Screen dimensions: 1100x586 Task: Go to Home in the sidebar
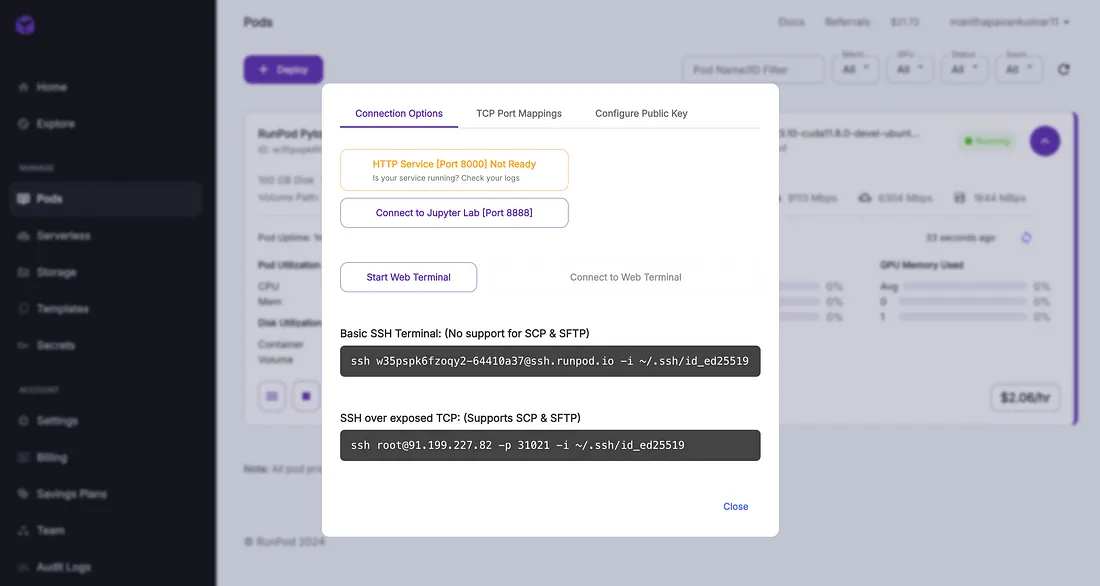coord(51,87)
